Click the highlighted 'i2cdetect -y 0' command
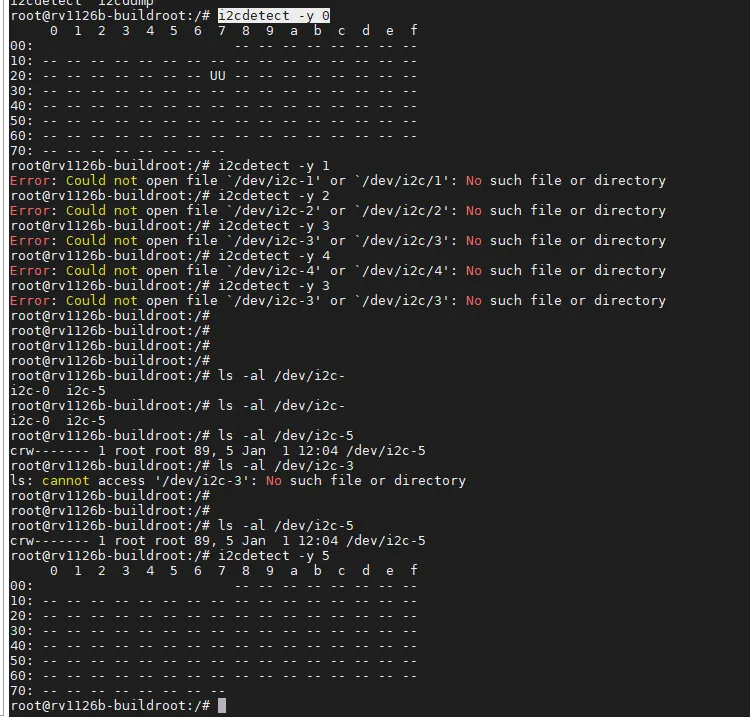750x720 pixels. click(274, 16)
